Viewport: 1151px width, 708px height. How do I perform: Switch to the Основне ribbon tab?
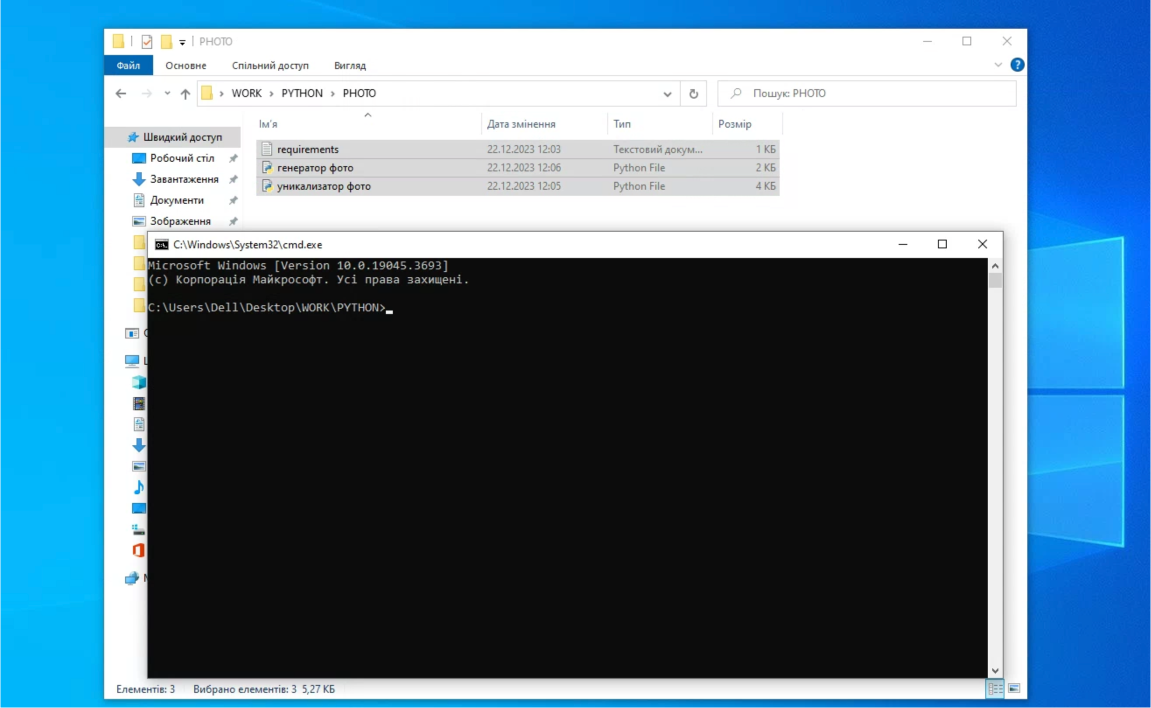coord(186,65)
